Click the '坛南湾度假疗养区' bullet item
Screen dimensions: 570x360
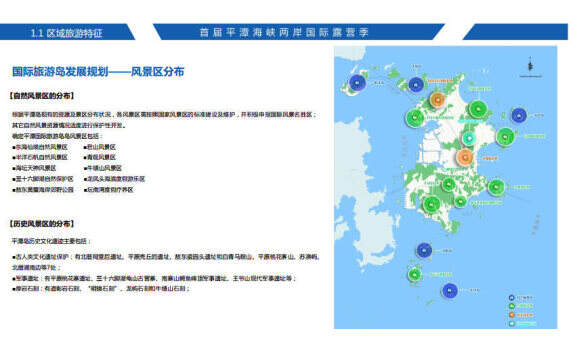point(108,189)
